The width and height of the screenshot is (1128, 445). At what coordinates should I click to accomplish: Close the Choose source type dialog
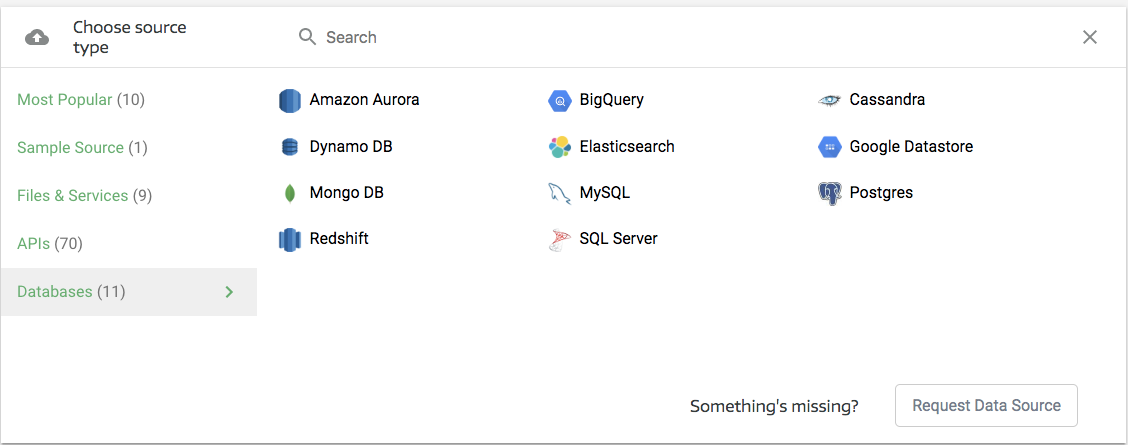pyautogui.click(x=1090, y=37)
